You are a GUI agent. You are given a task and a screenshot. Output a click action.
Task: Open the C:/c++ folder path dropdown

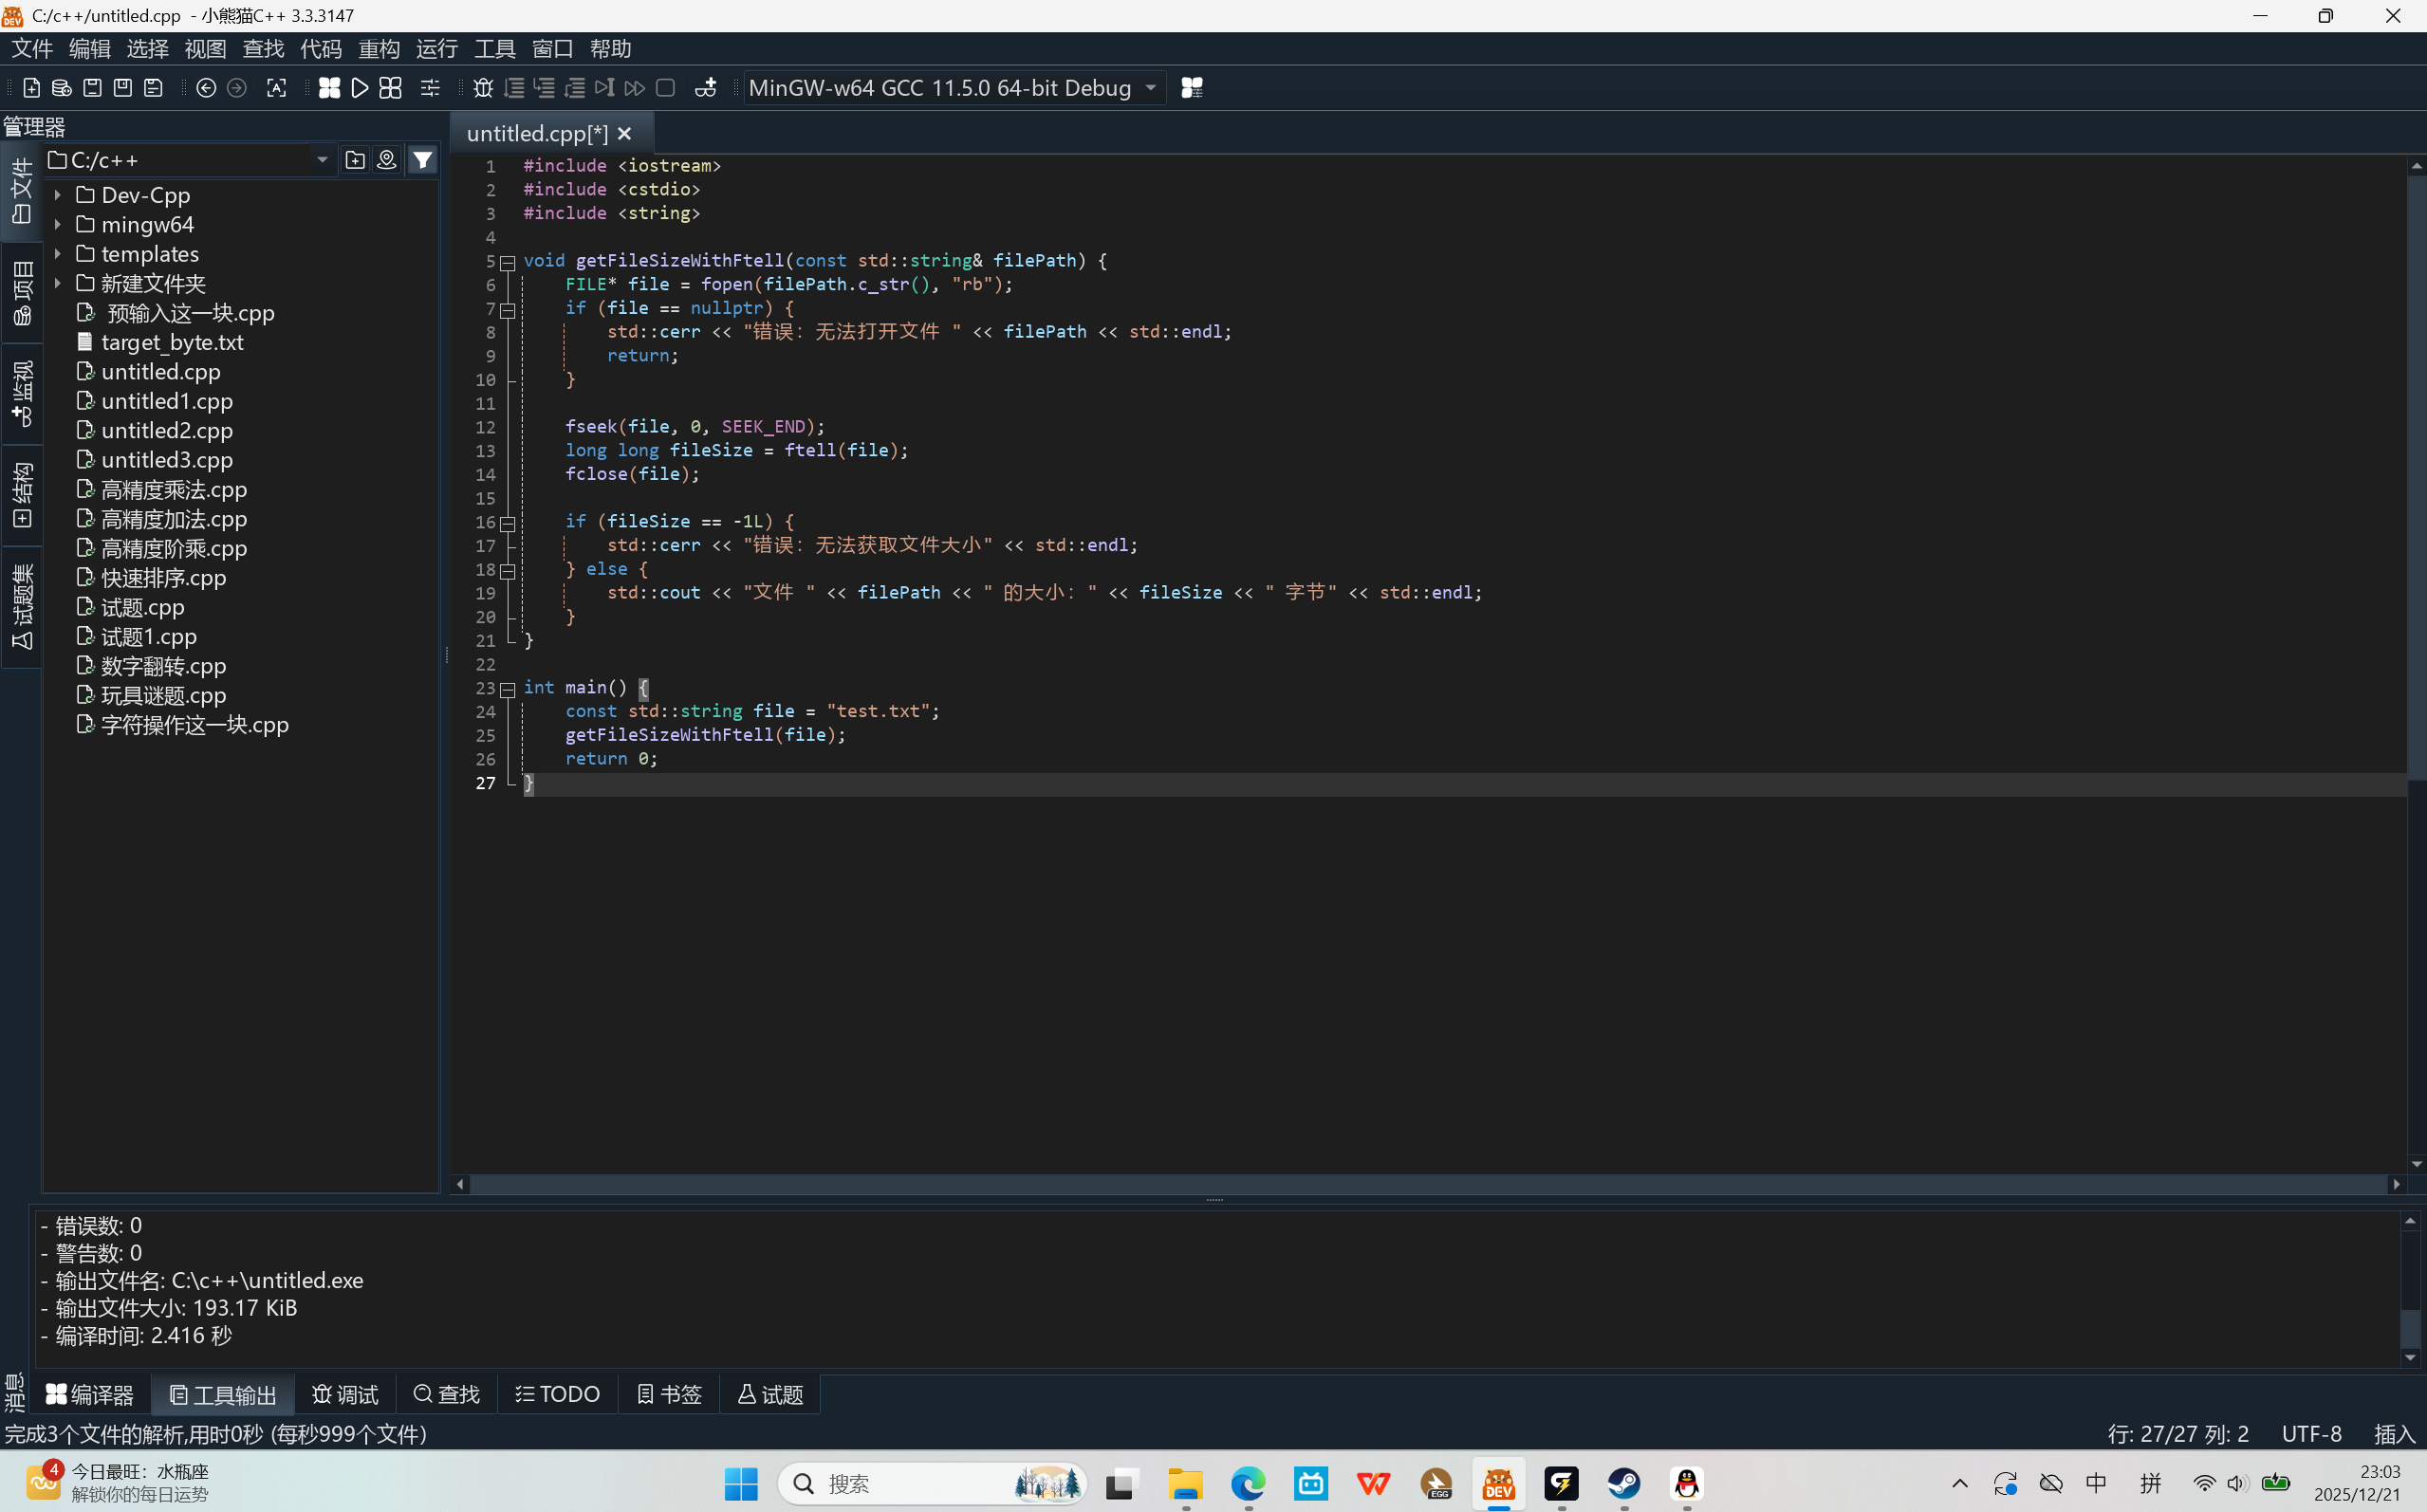322,160
